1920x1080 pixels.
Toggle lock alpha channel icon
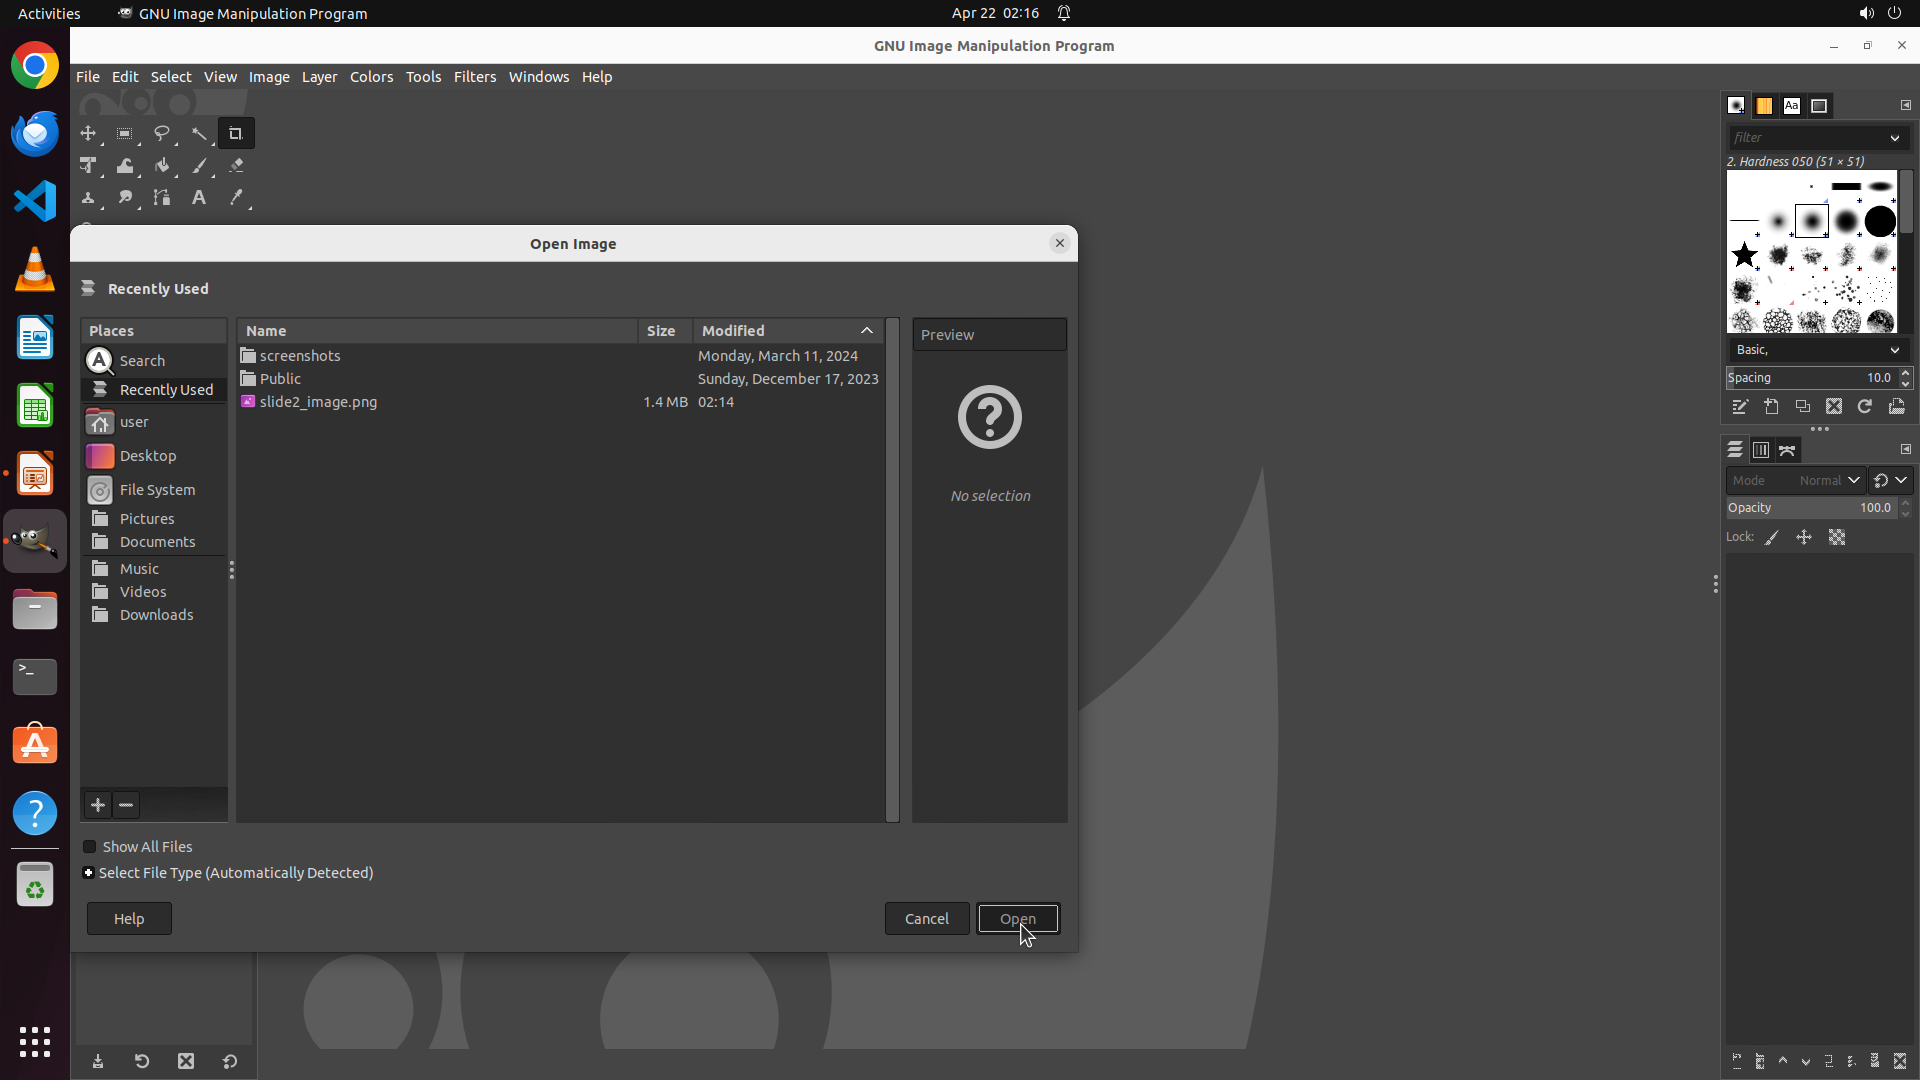(1837, 538)
